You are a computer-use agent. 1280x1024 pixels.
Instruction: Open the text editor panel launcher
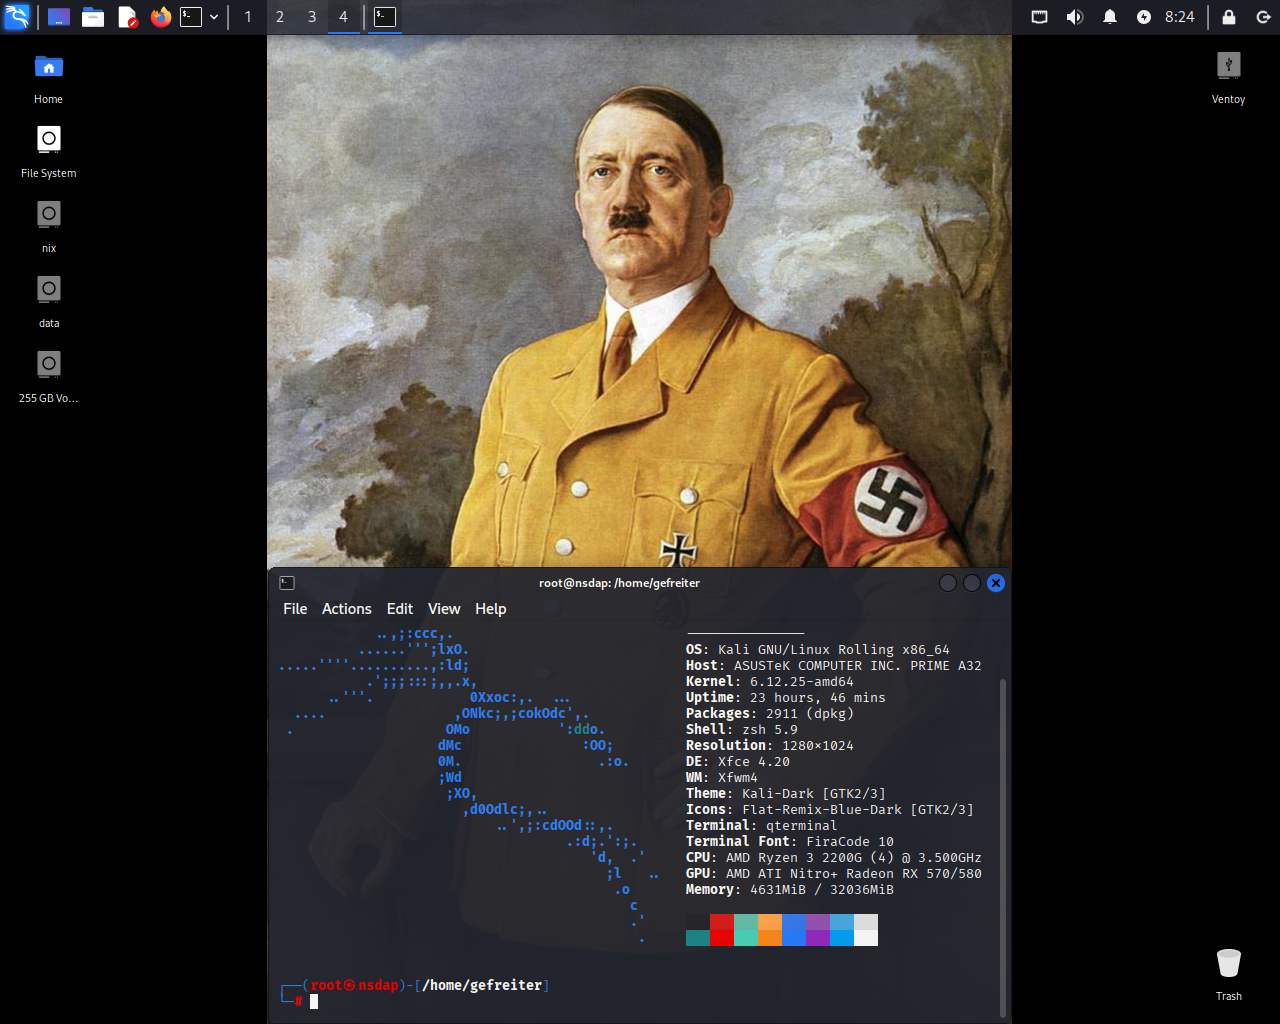pyautogui.click(x=127, y=17)
